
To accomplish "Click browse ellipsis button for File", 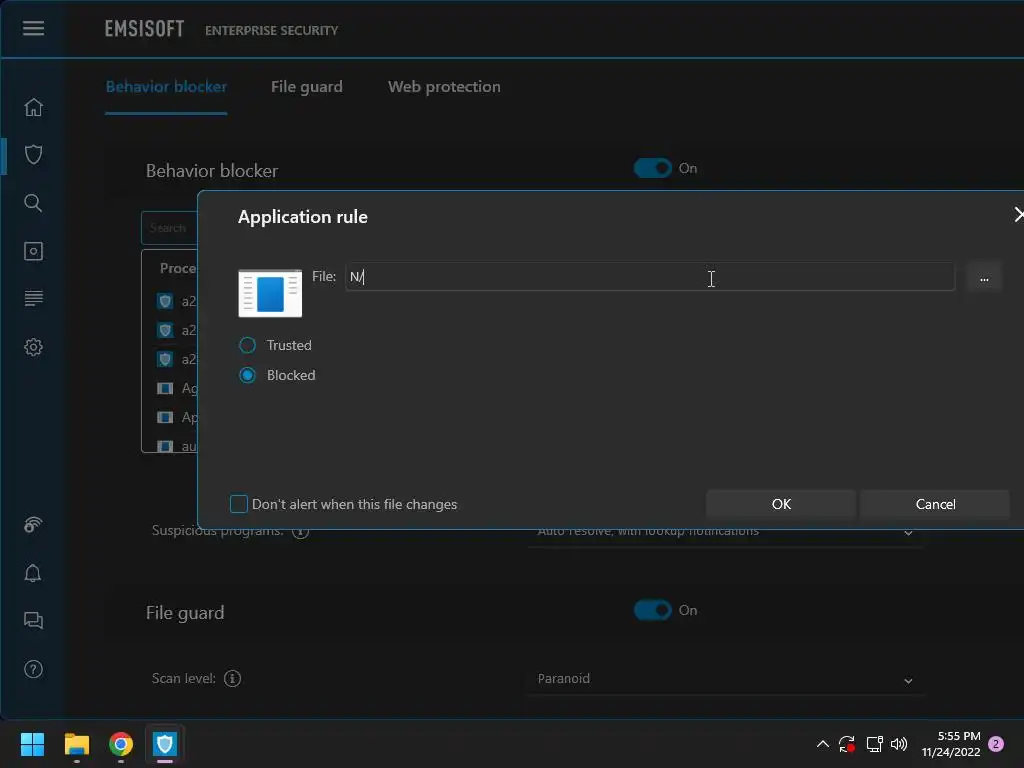I will [984, 278].
